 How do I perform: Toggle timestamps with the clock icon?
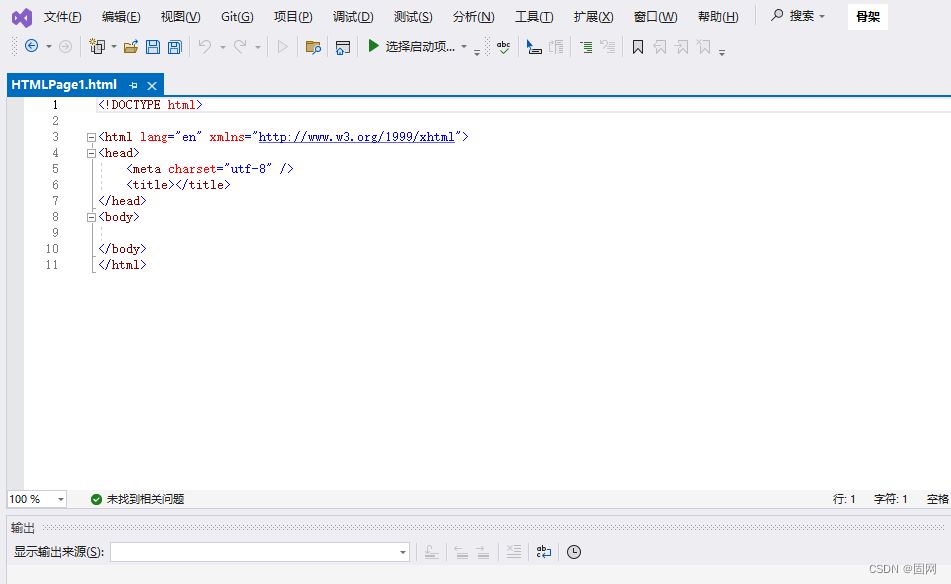(573, 551)
